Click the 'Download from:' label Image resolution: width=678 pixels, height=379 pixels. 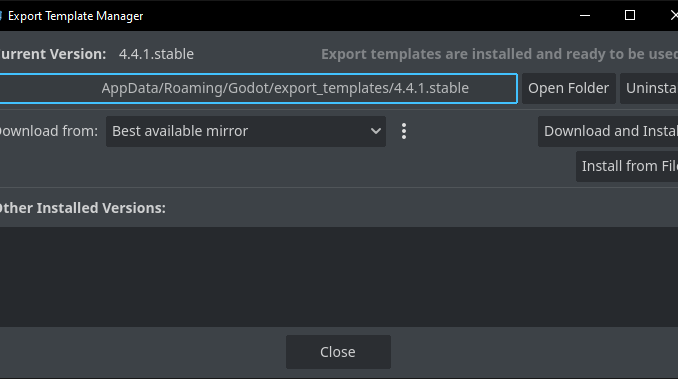(x=49, y=131)
